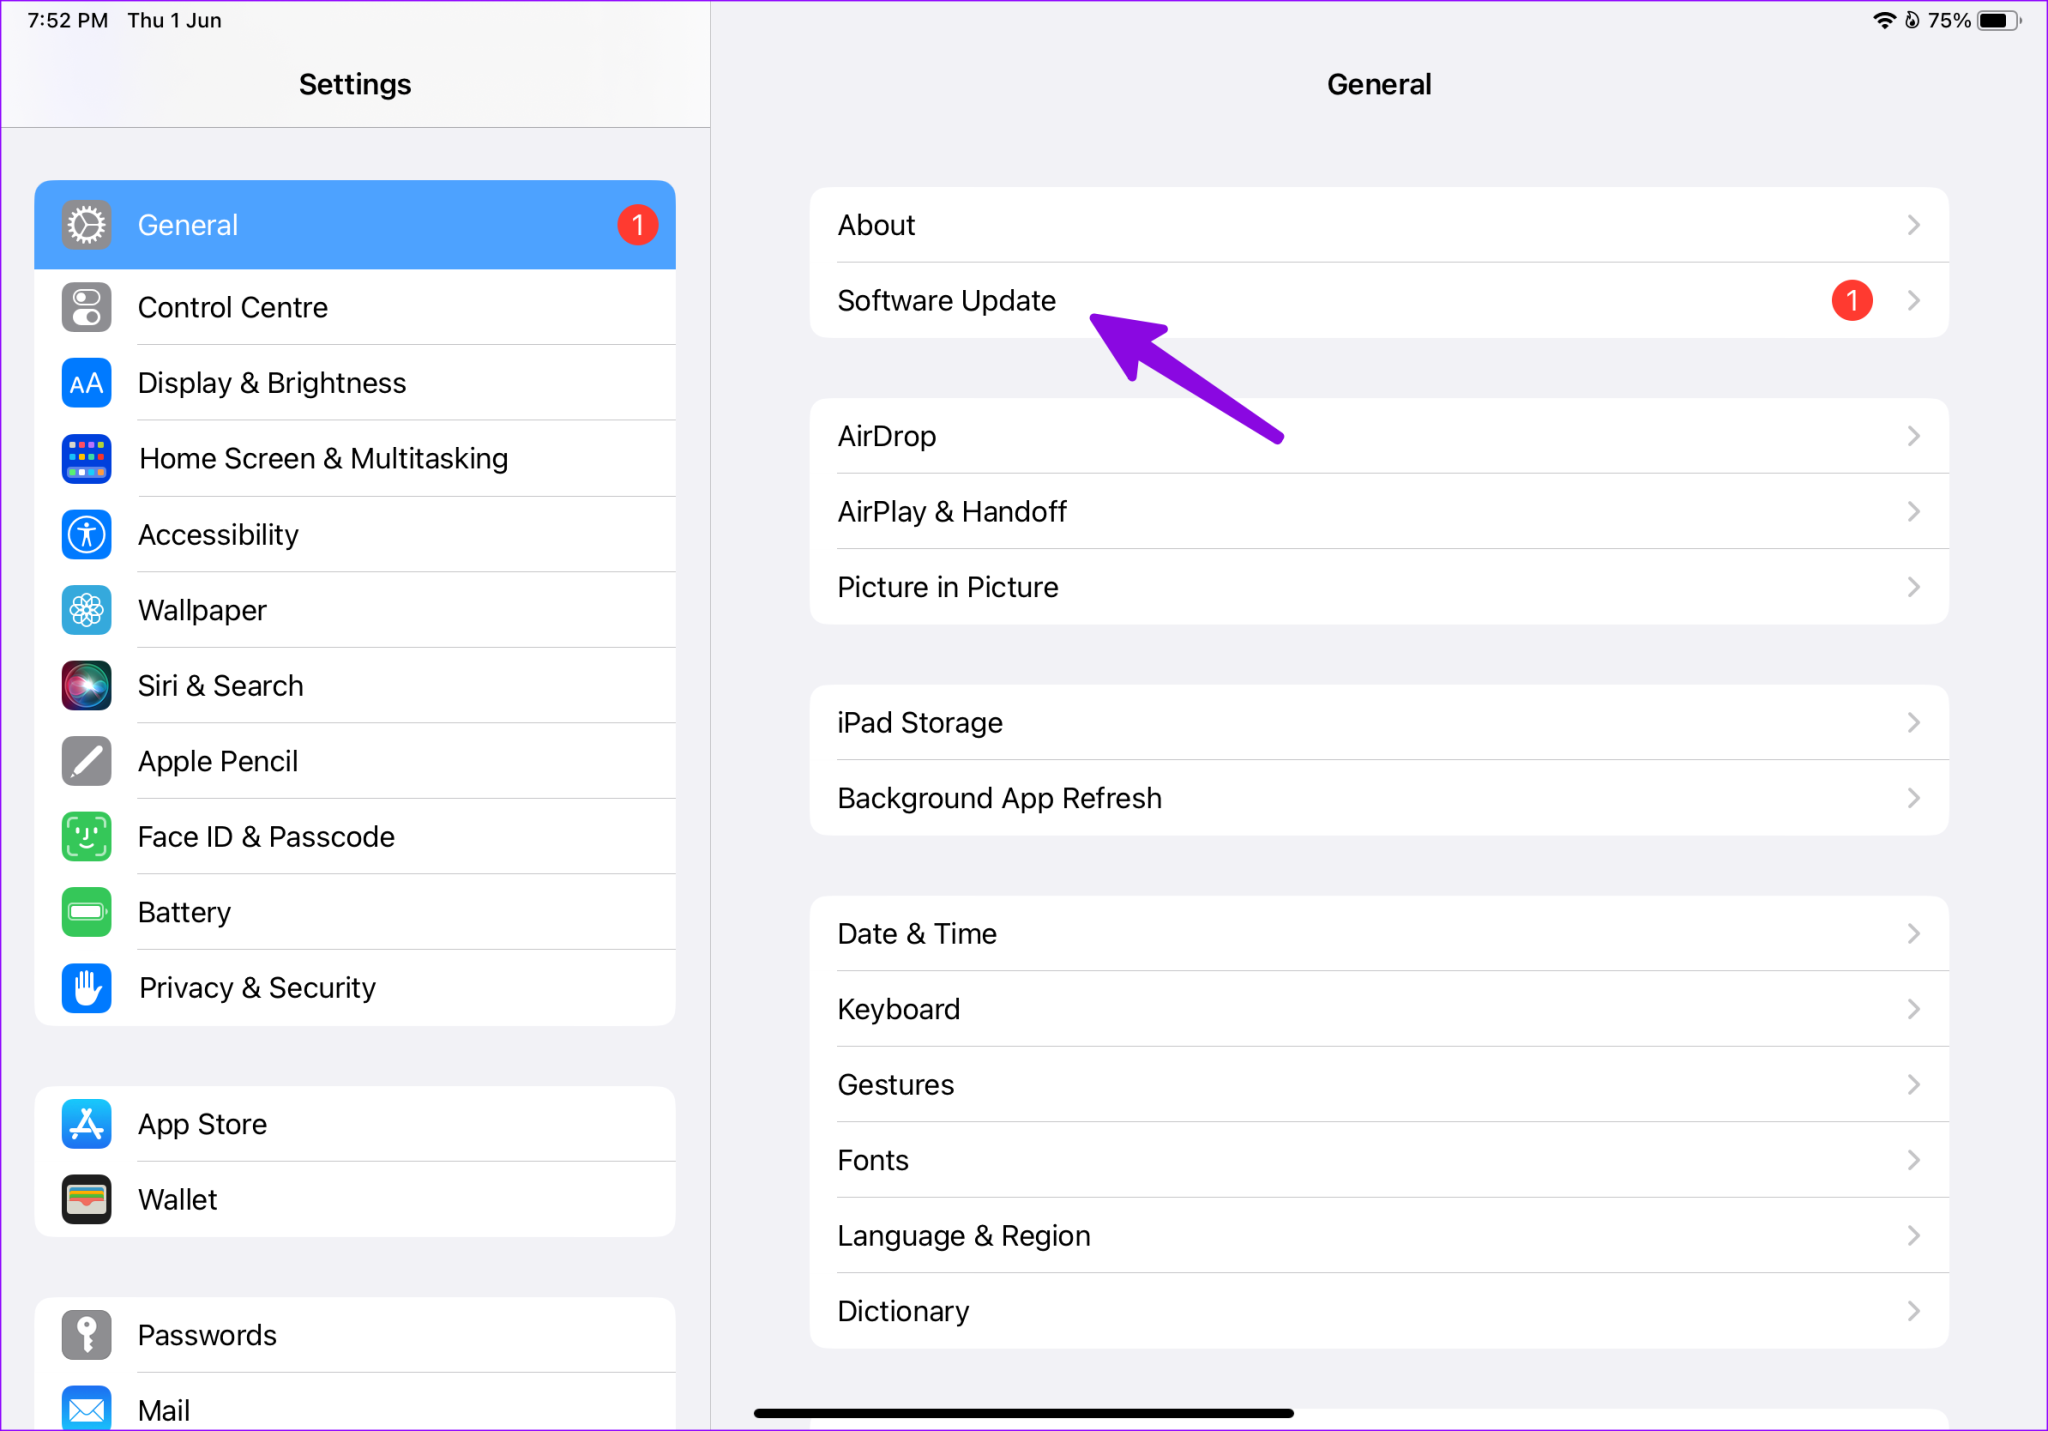Screen dimensions: 2048x1431
Task: Click the Display & Brightness icon
Action: [x=86, y=383]
